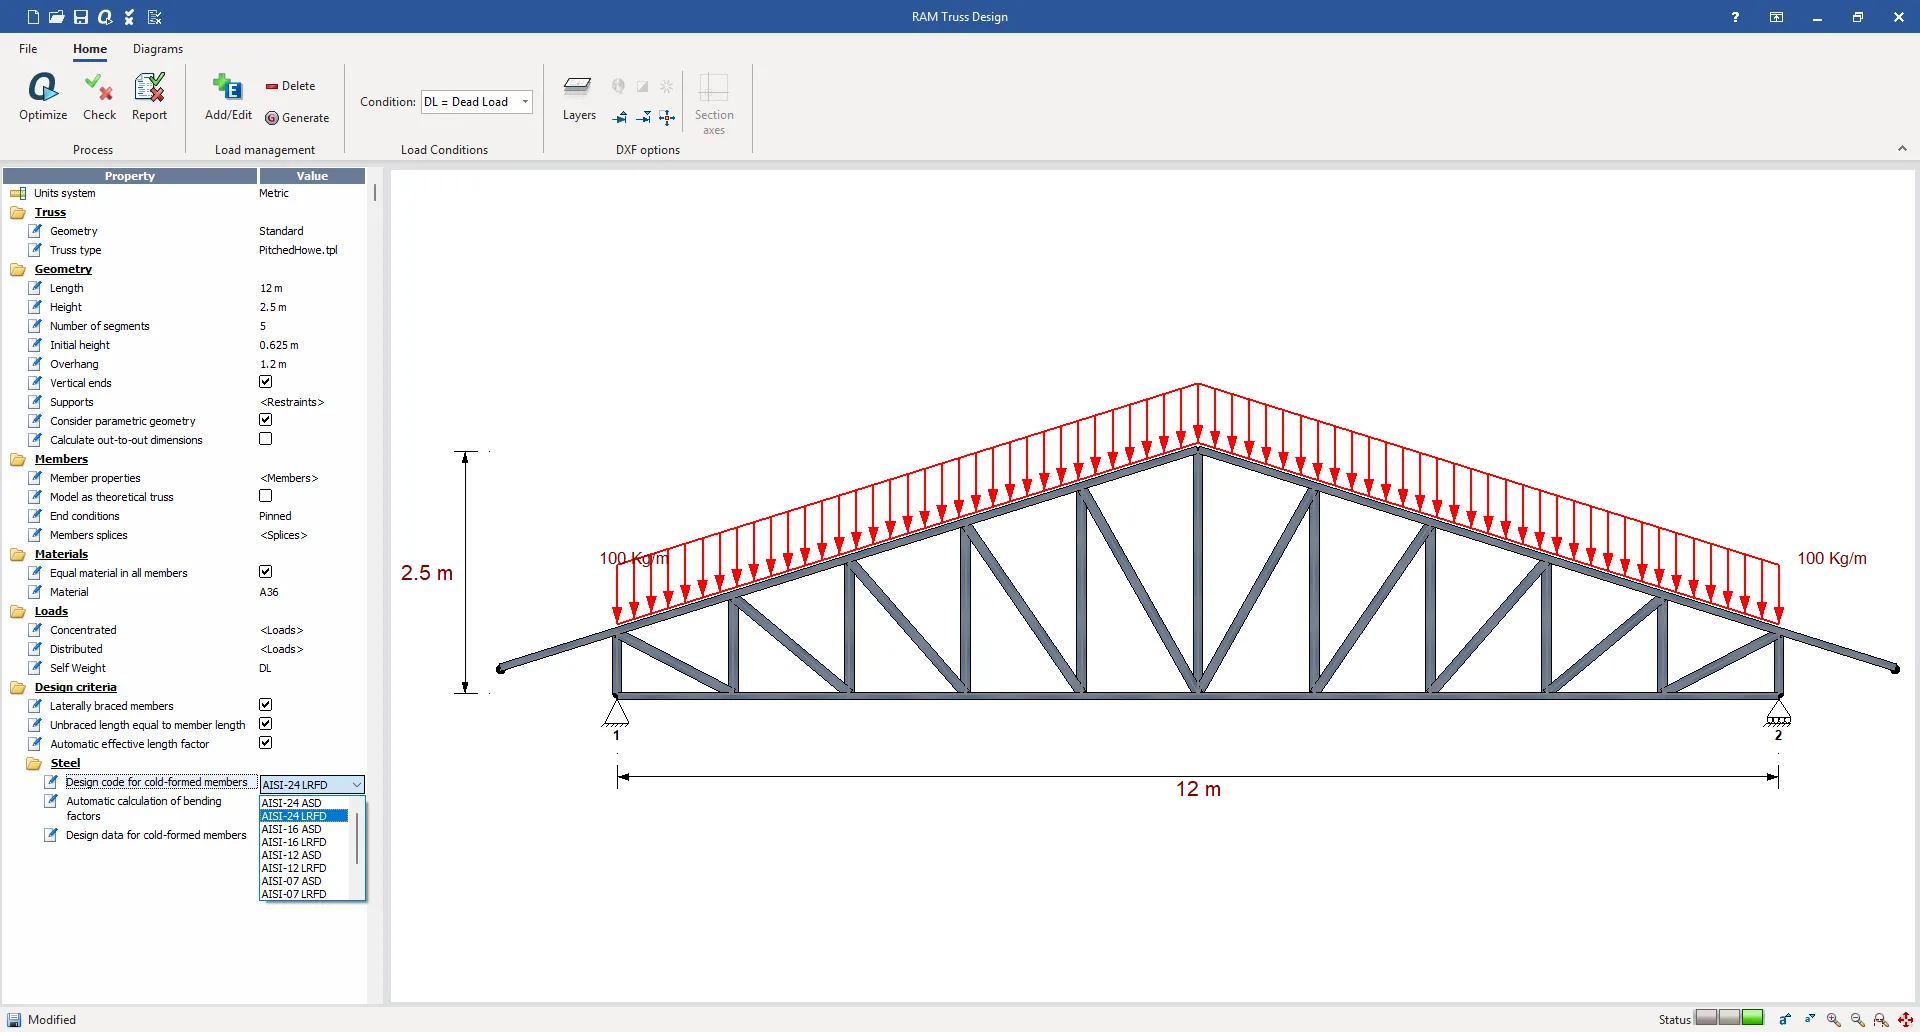Image resolution: width=1920 pixels, height=1032 pixels.
Task: Click the Help question mark icon
Action: [1735, 17]
